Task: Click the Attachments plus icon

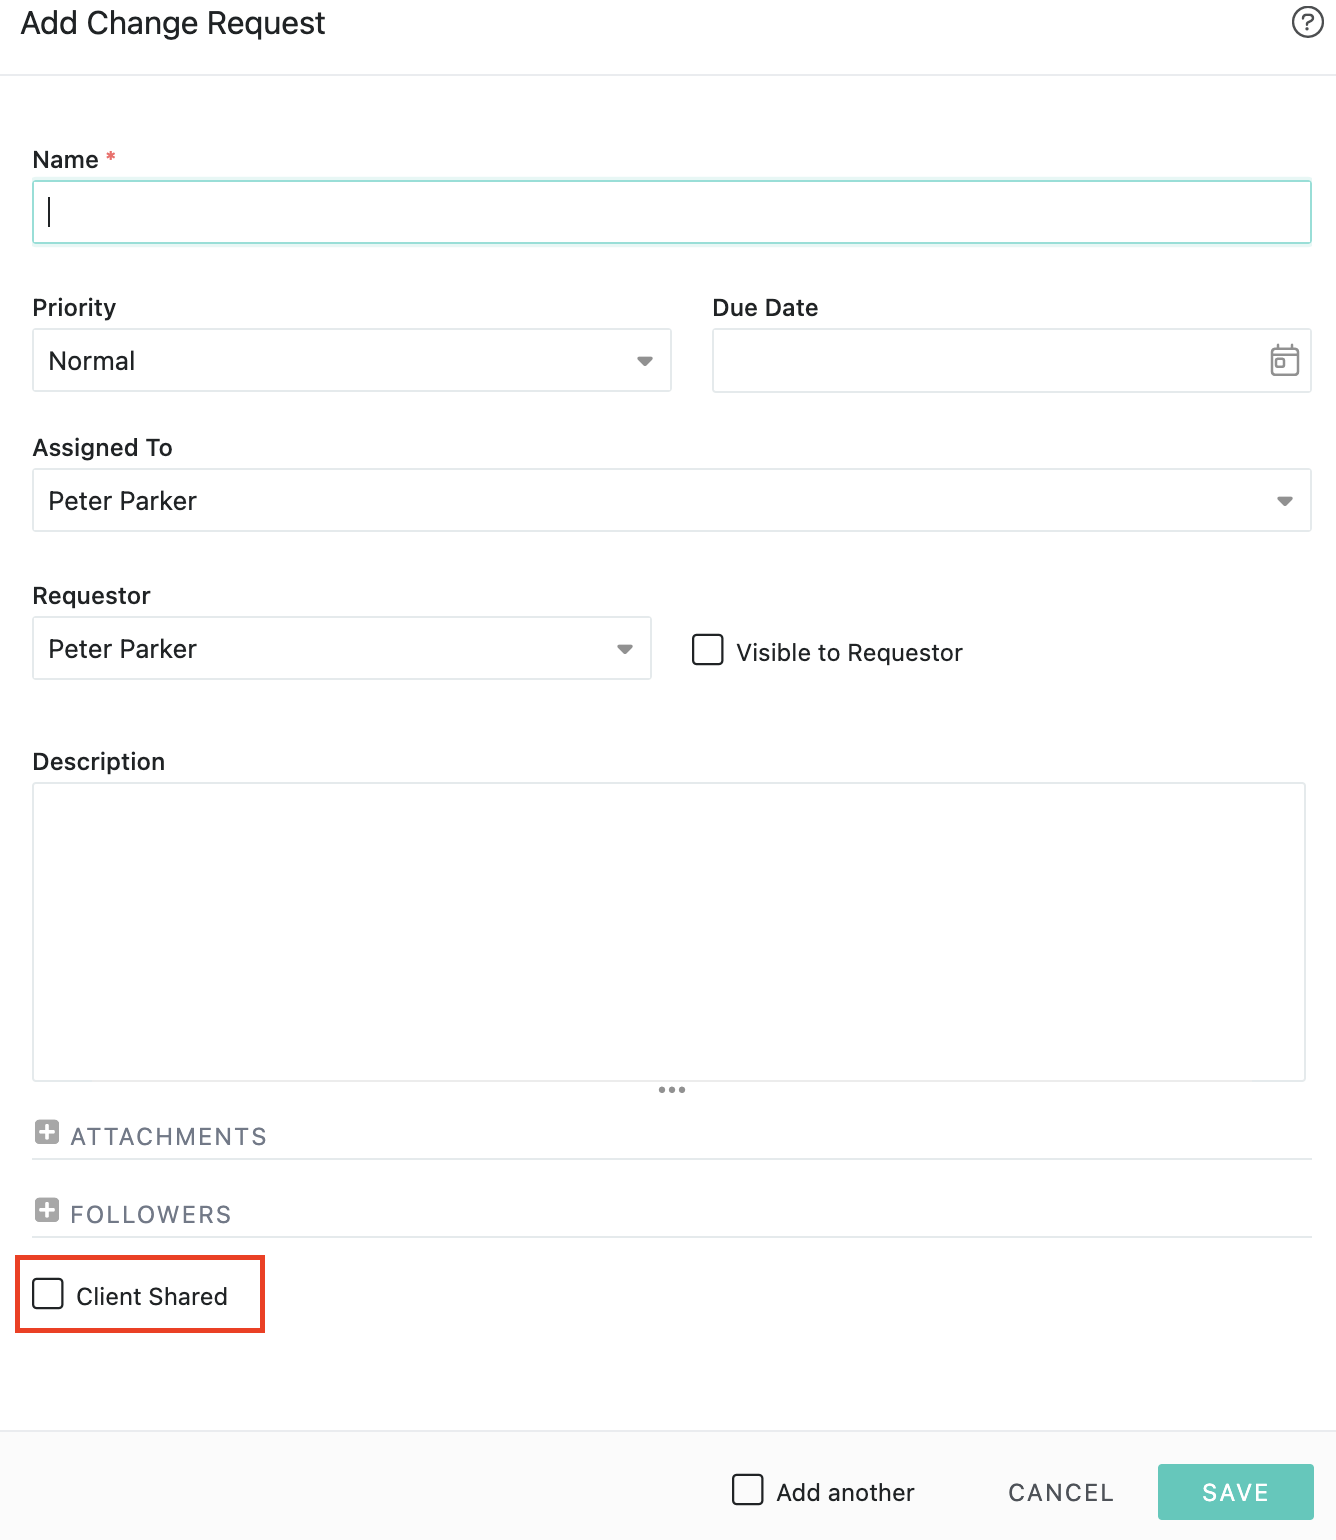Action: [x=47, y=1132]
